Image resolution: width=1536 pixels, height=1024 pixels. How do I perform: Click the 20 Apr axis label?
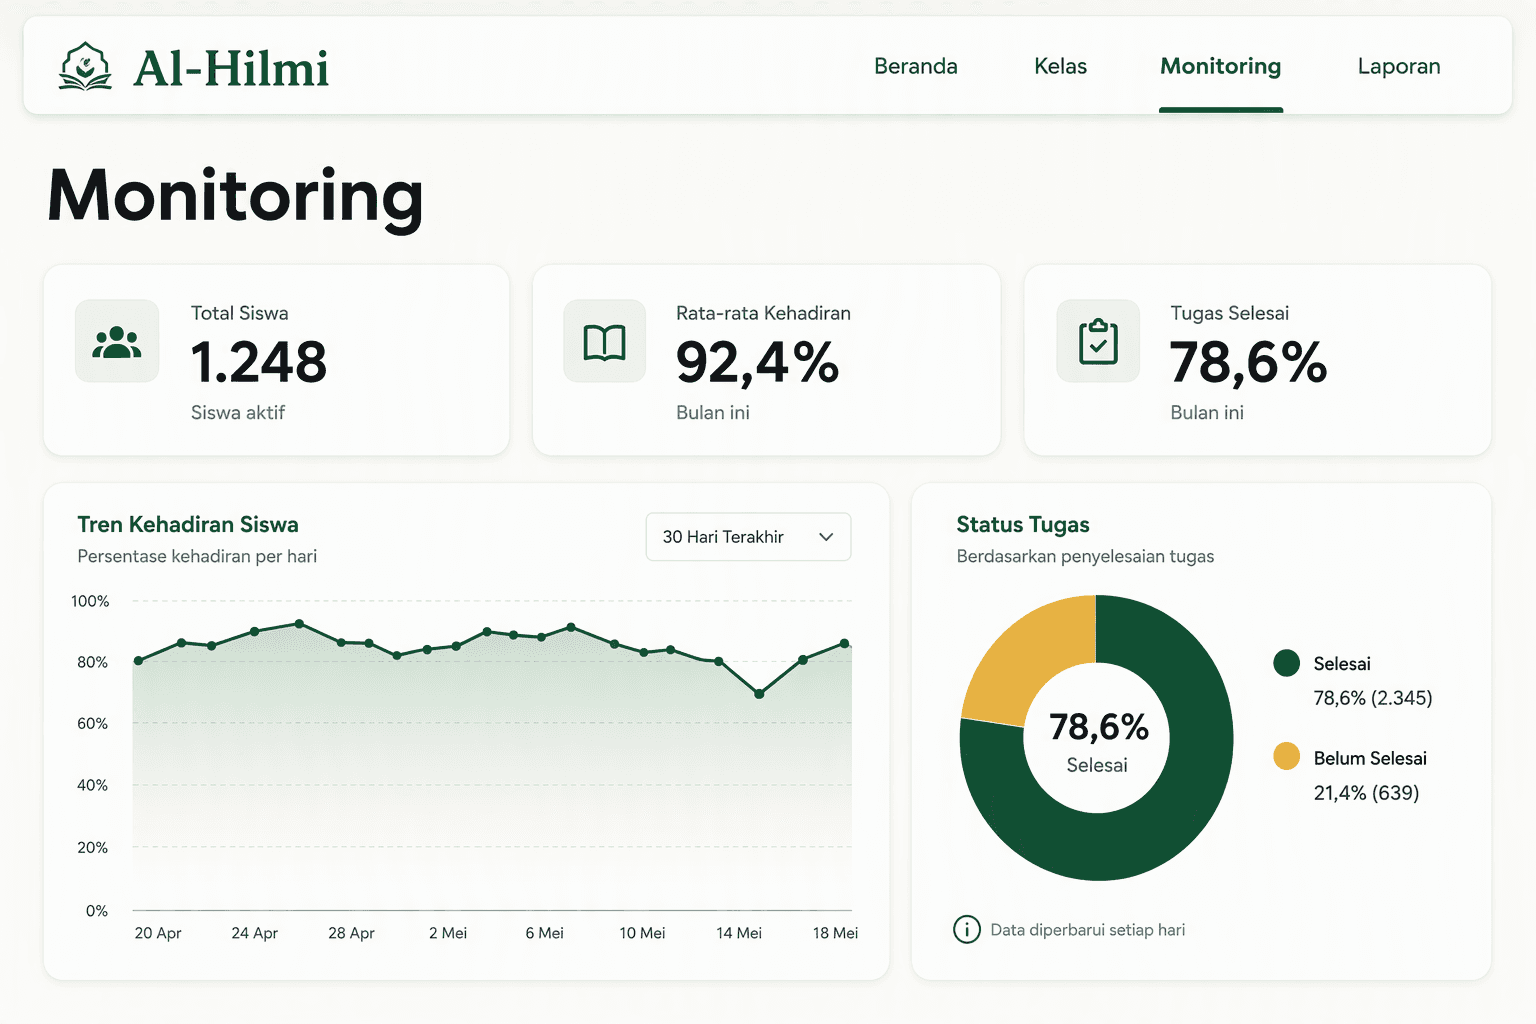(158, 933)
